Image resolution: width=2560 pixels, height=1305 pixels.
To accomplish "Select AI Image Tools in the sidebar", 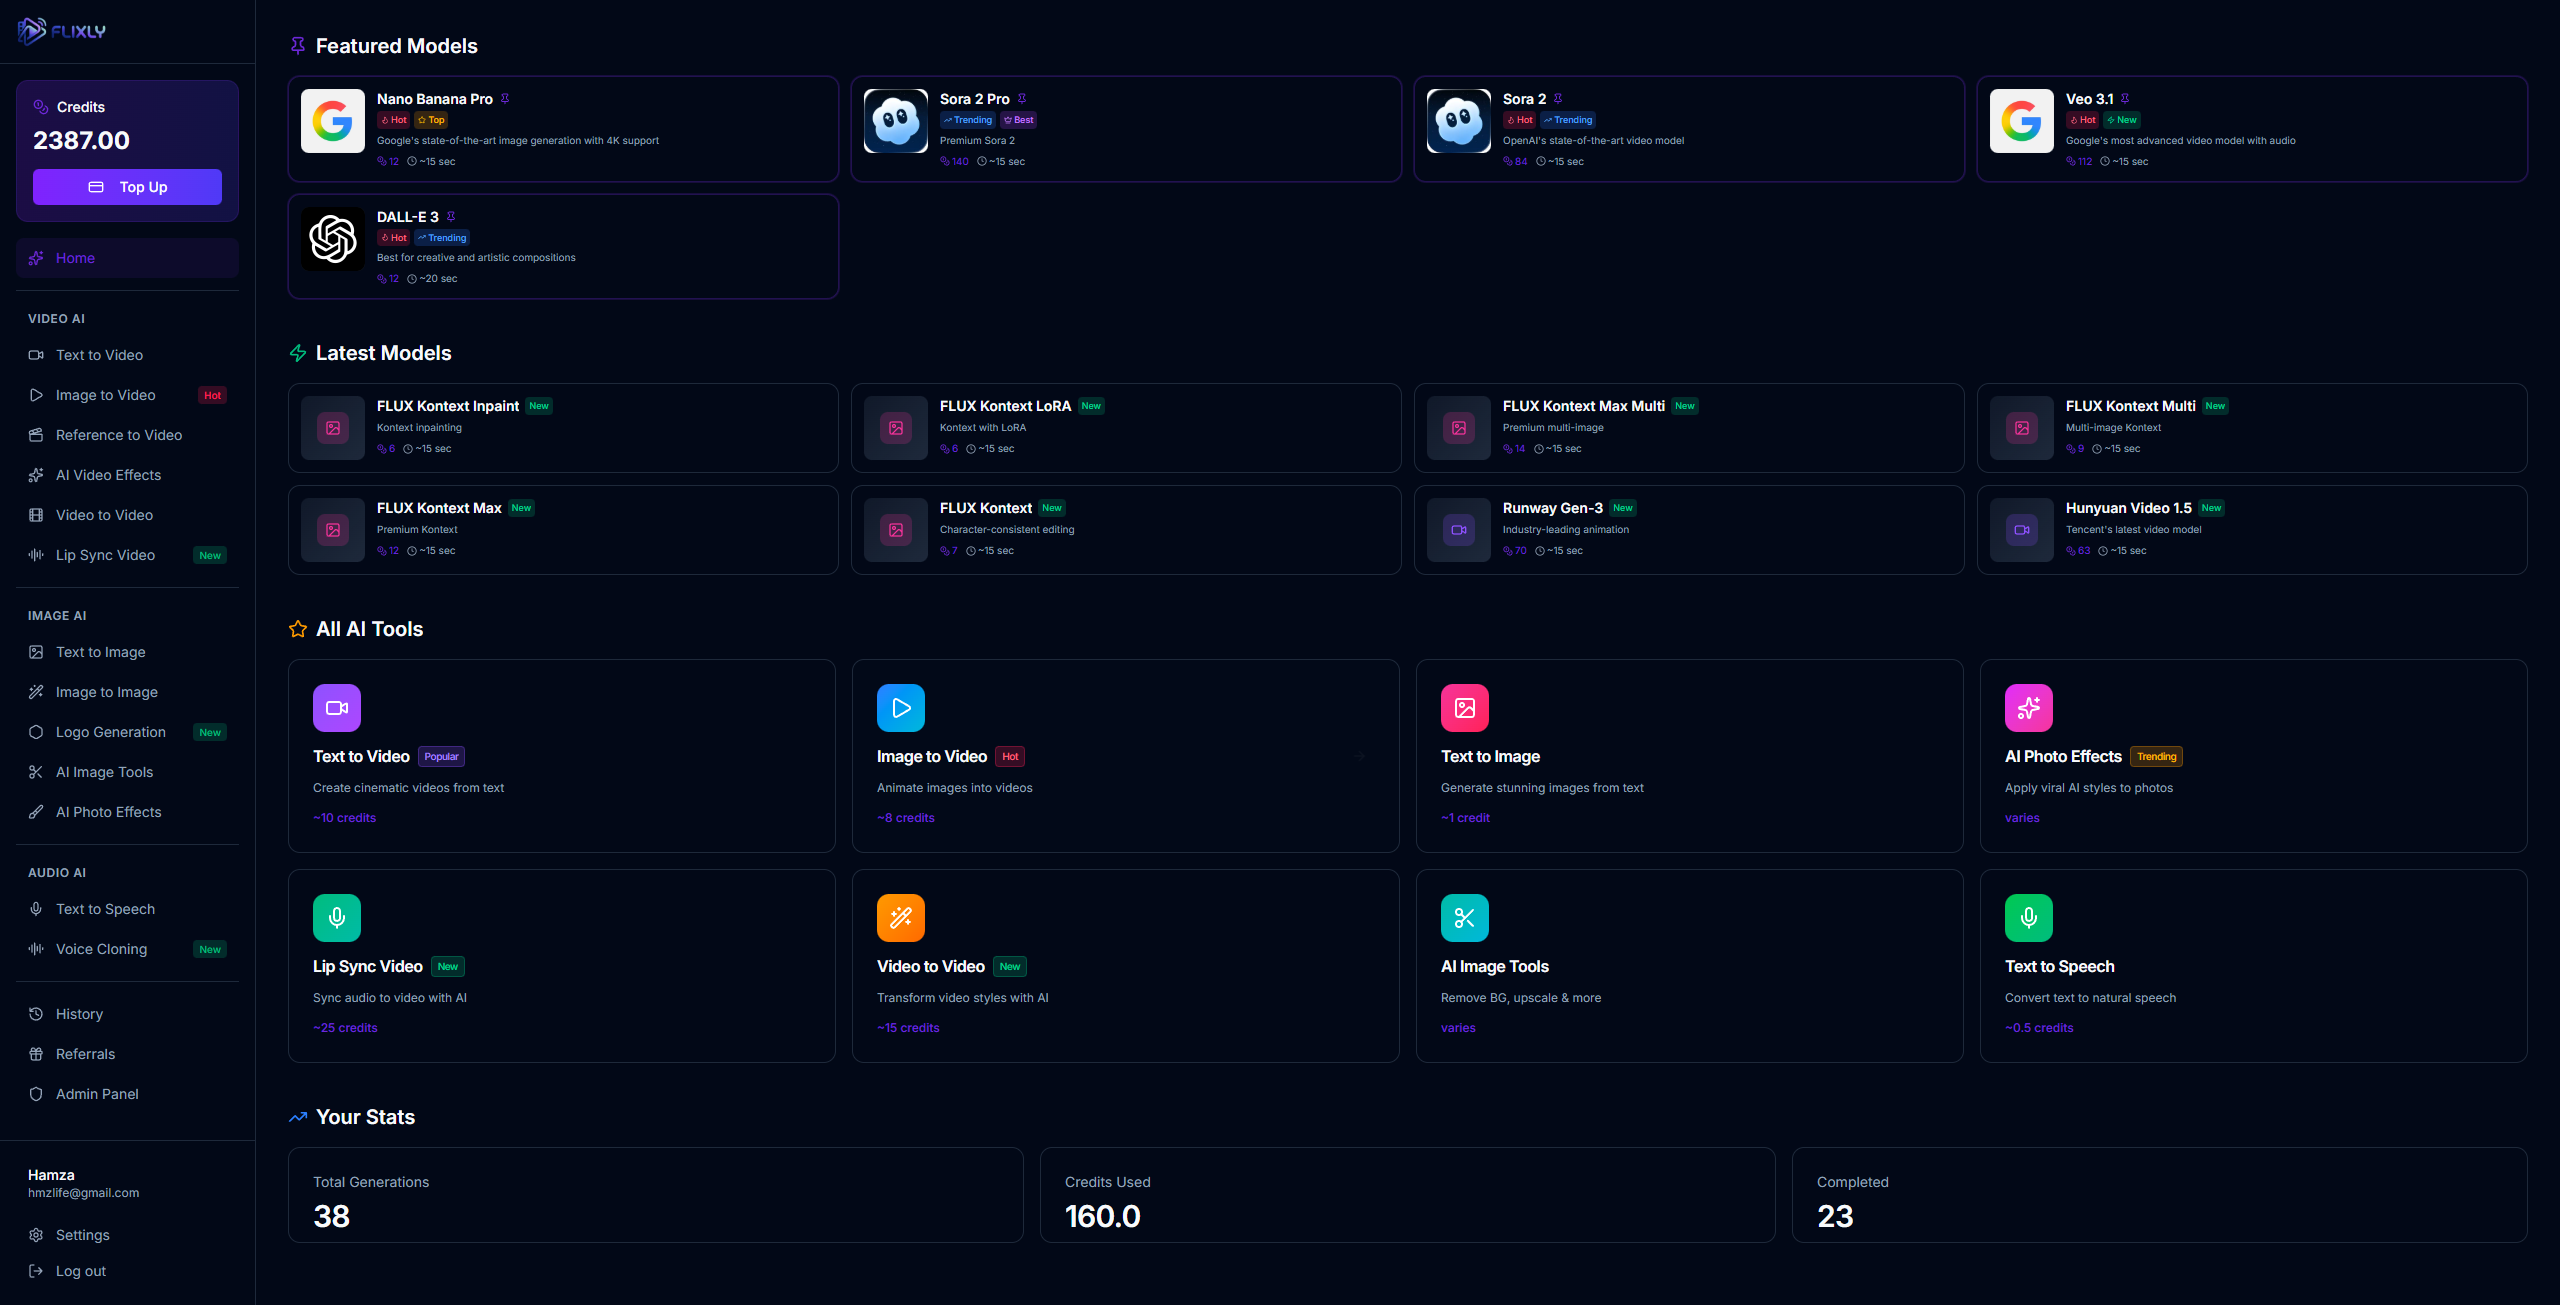I will pyautogui.click(x=103, y=772).
